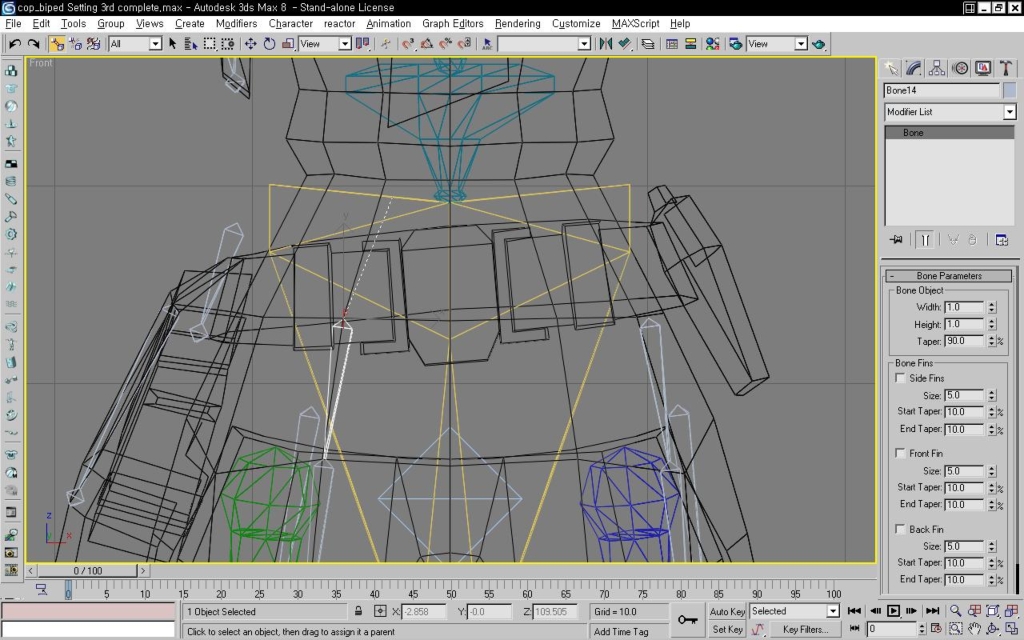Click the Align tool icon

[624, 44]
